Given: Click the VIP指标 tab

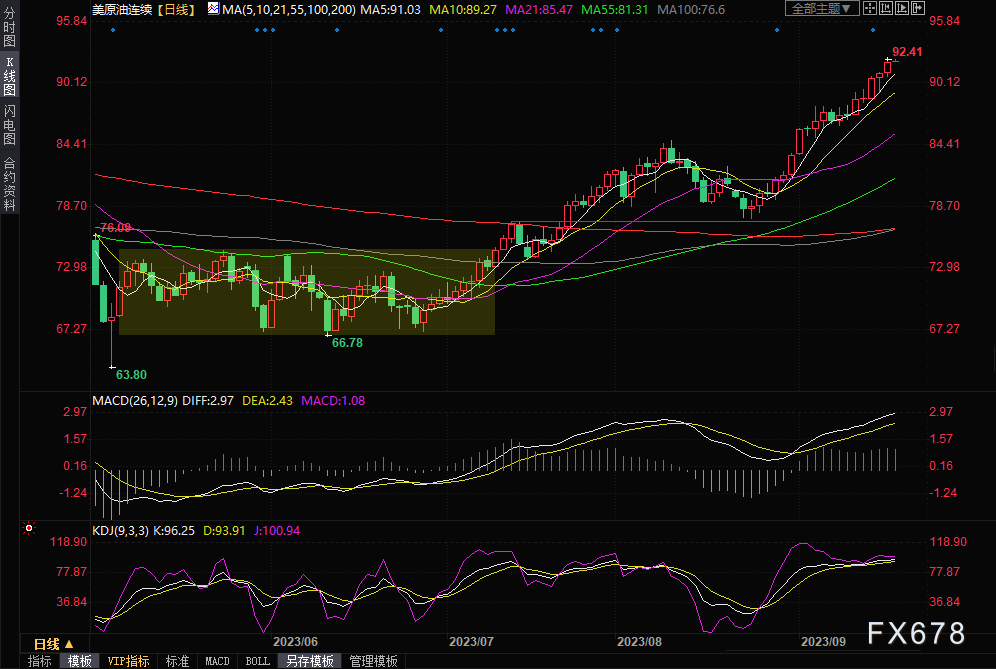Looking at the screenshot, I should 128,661.
